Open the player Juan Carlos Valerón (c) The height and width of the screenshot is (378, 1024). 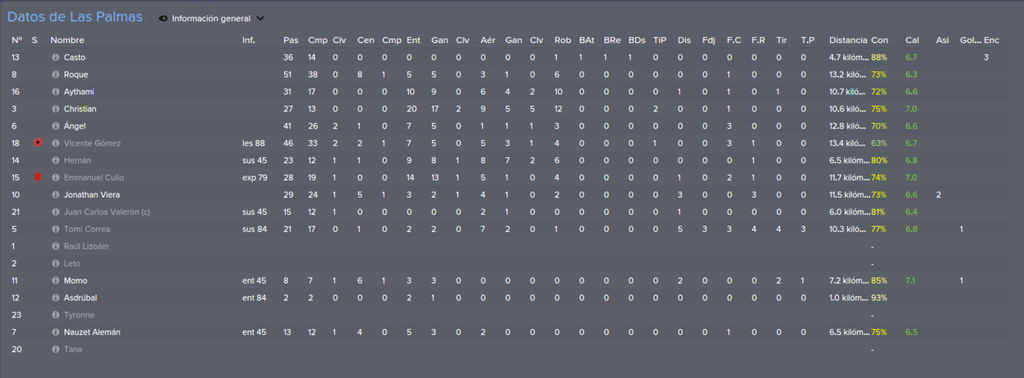point(108,212)
